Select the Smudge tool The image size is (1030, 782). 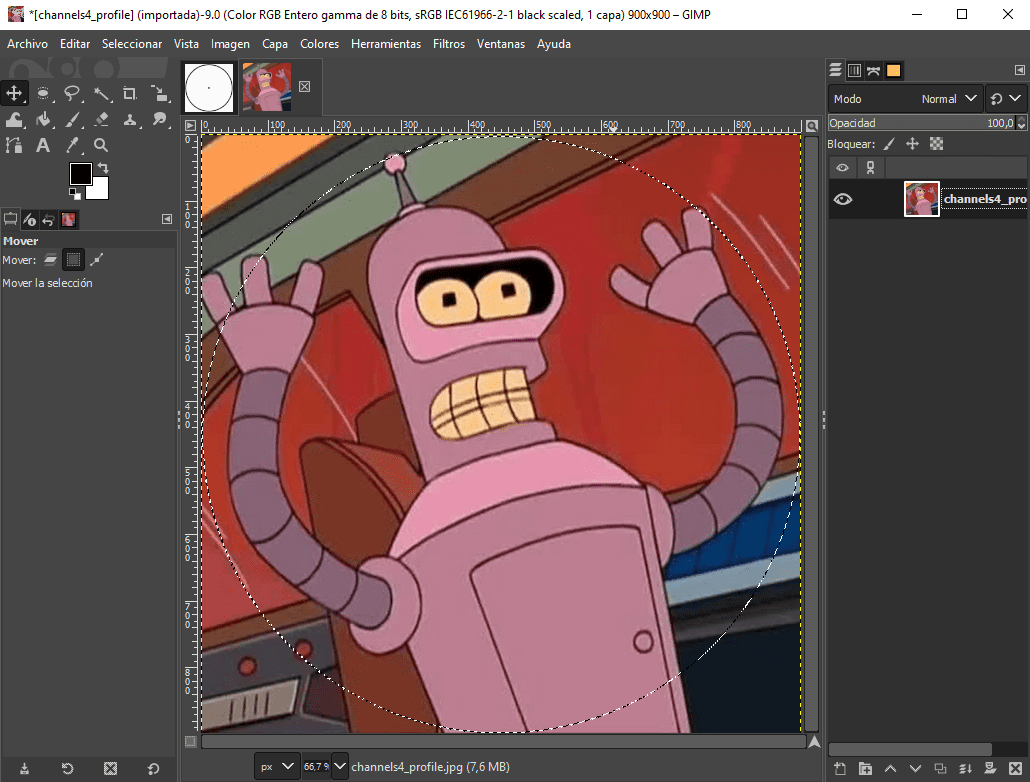(x=158, y=120)
